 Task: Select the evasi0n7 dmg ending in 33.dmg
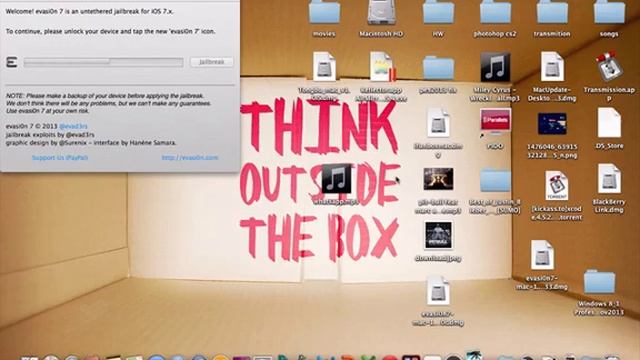click(542, 255)
